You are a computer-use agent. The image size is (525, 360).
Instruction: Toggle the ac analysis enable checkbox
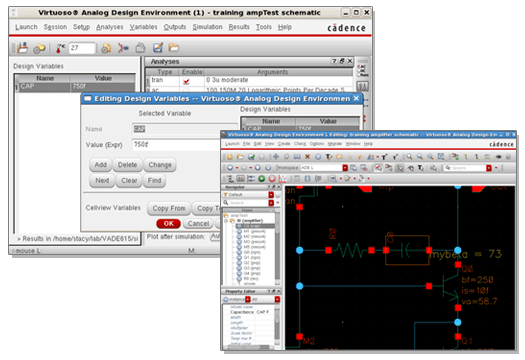[186, 90]
